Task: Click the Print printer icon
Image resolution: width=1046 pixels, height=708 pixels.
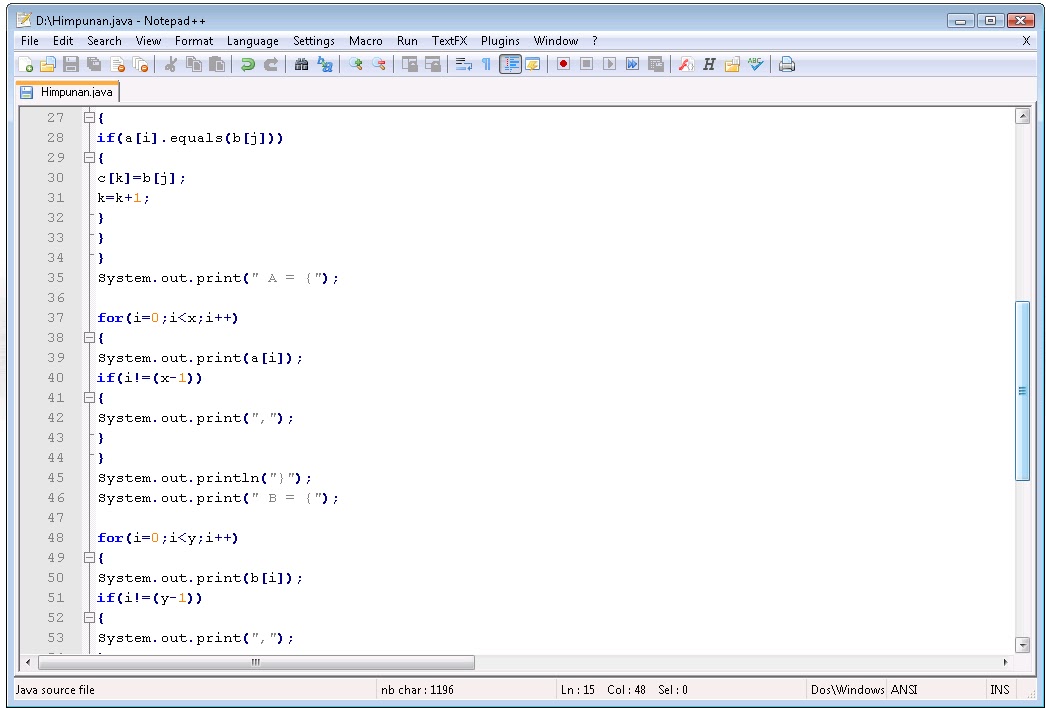Action: tap(787, 64)
